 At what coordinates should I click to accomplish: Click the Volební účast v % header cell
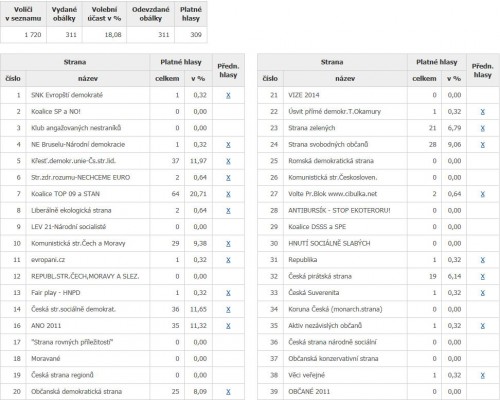click(104, 14)
